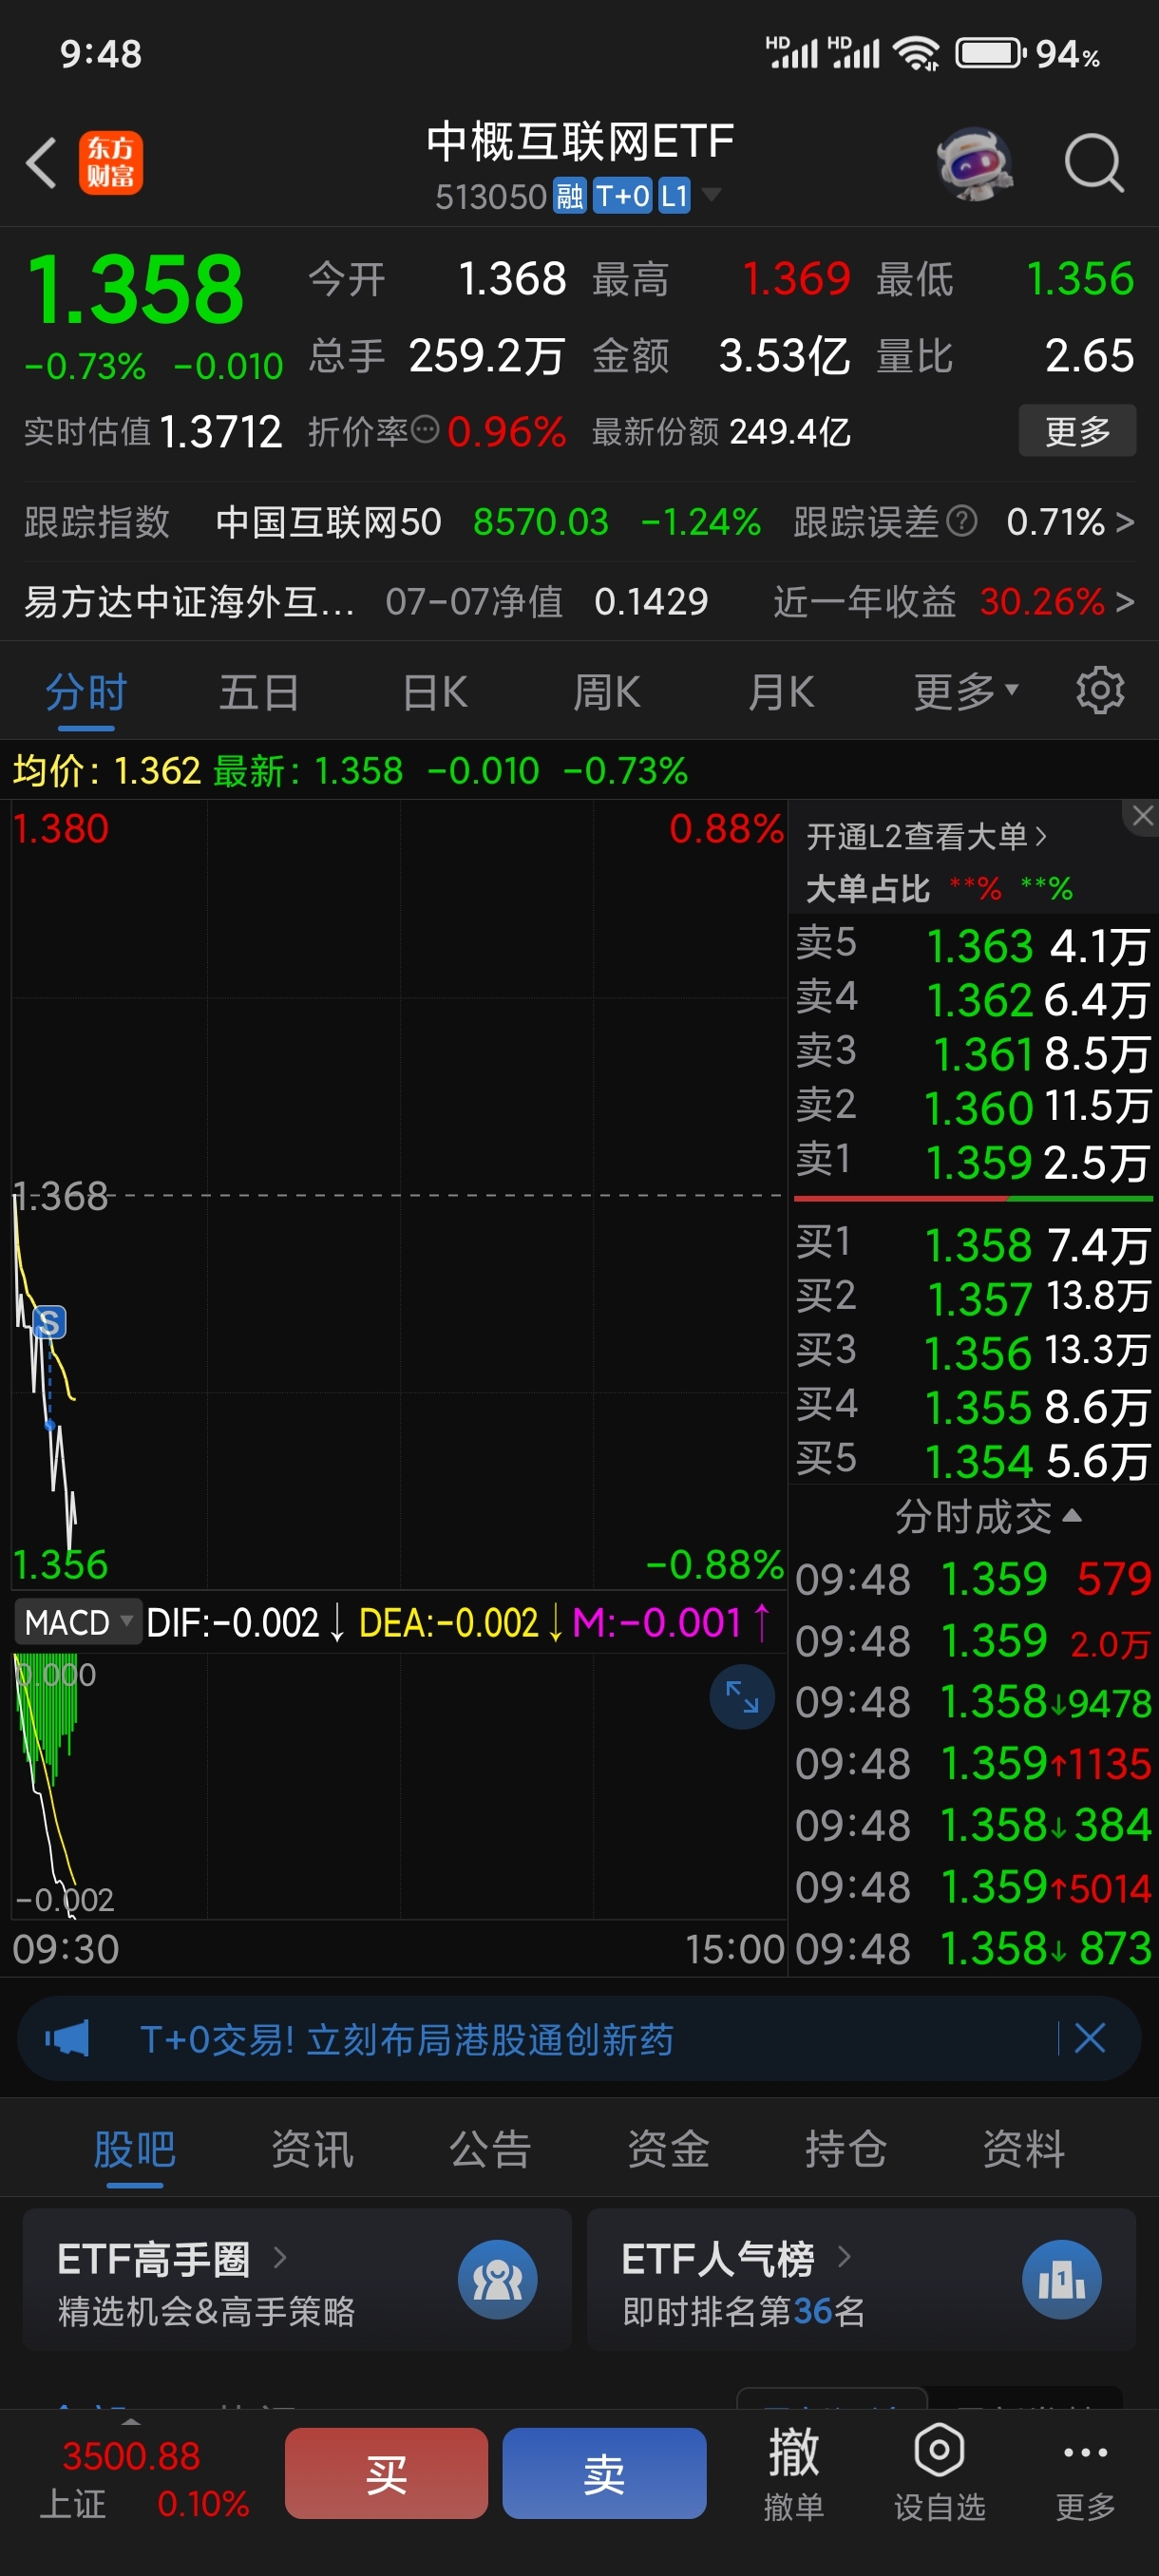Open the MACD indicator dropdown

pos(78,1621)
